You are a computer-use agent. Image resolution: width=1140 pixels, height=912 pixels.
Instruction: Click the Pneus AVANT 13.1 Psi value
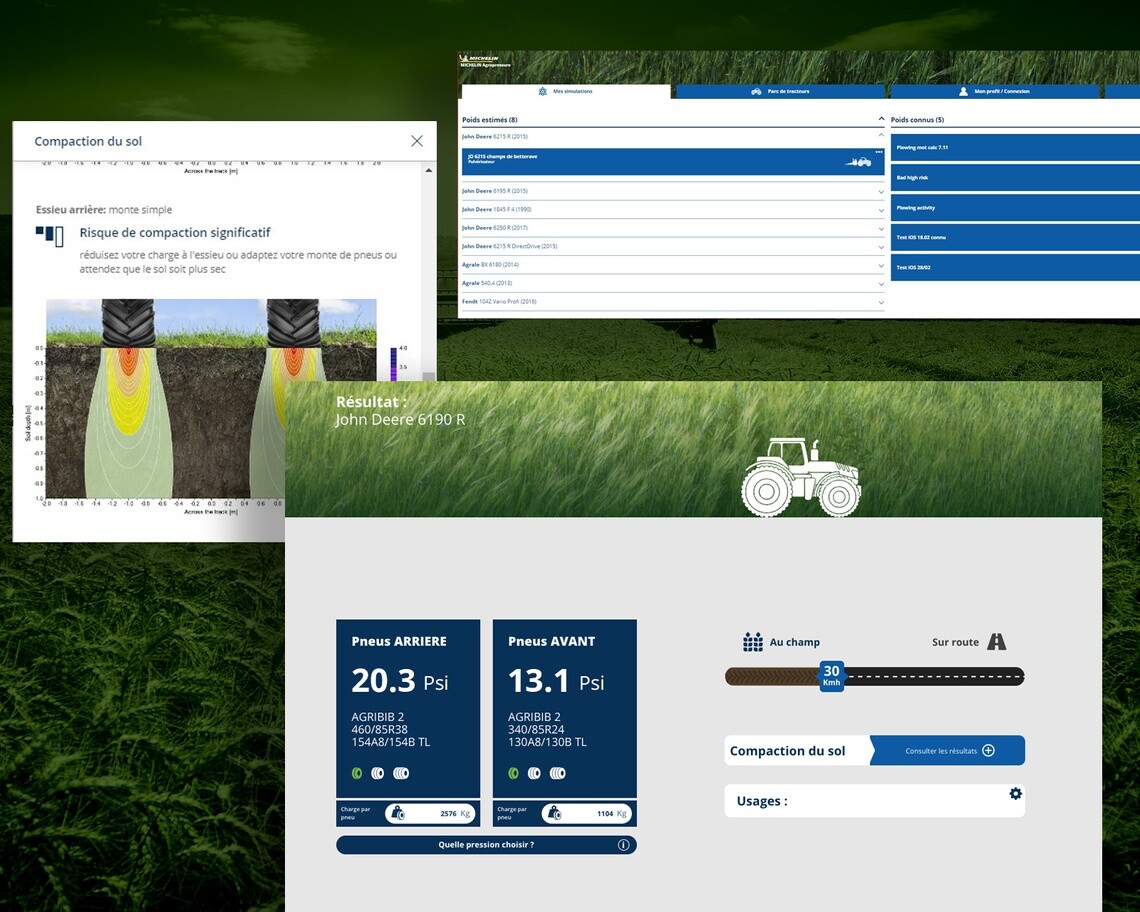556,681
